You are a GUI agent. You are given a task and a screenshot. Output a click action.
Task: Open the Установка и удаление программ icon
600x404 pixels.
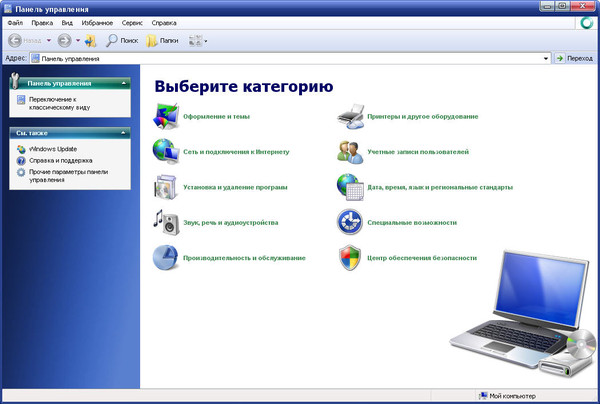pos(166,187)
